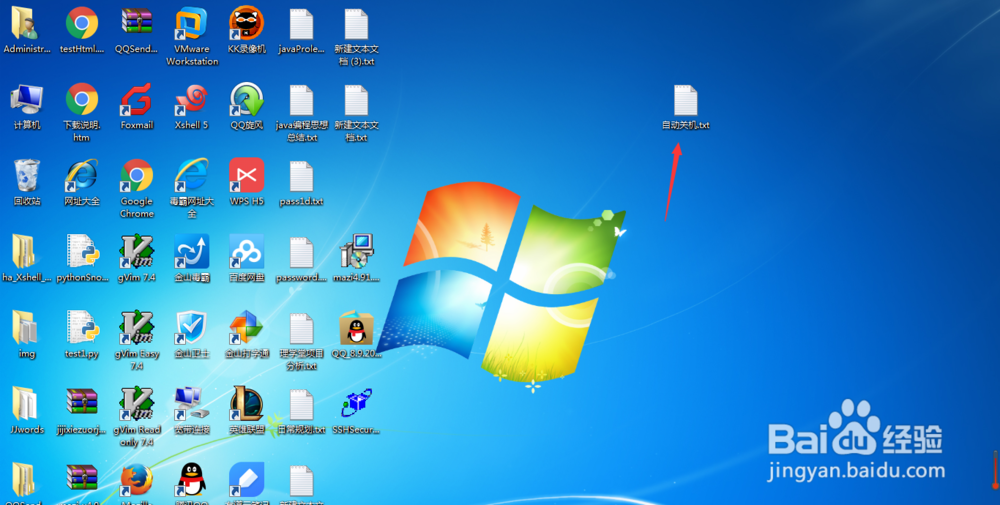
Task: Select the testHtml... Chrome file icon
Action: pos(82,31)
